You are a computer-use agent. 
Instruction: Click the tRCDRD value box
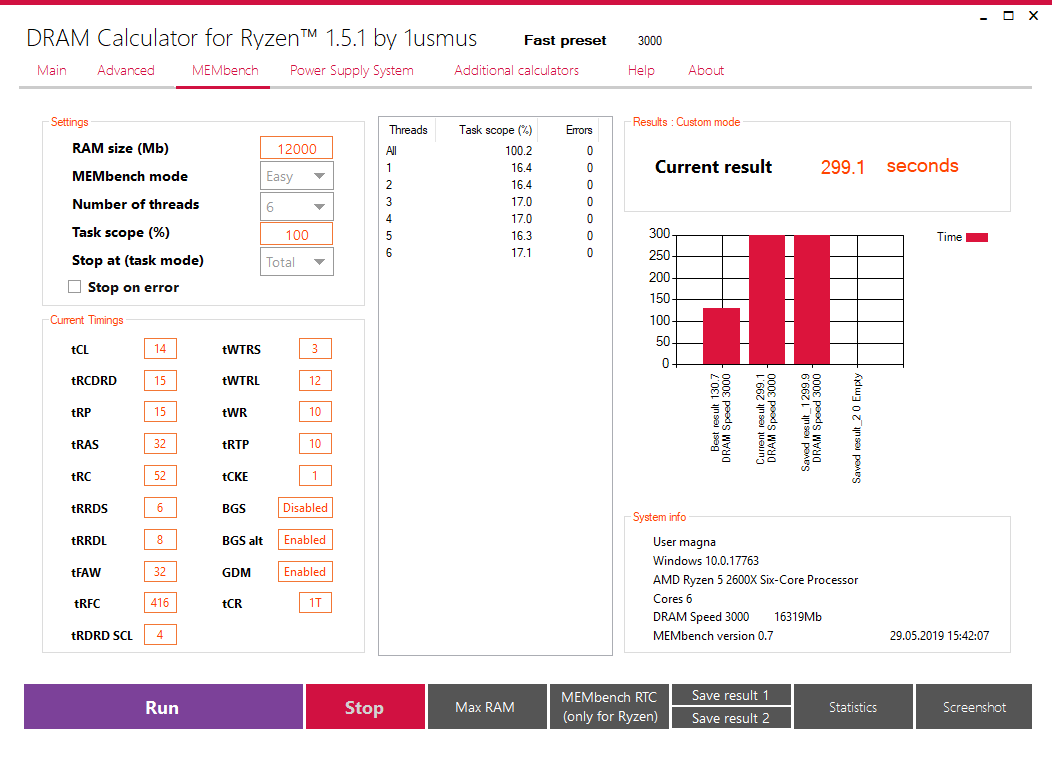(x=160, y=380)
